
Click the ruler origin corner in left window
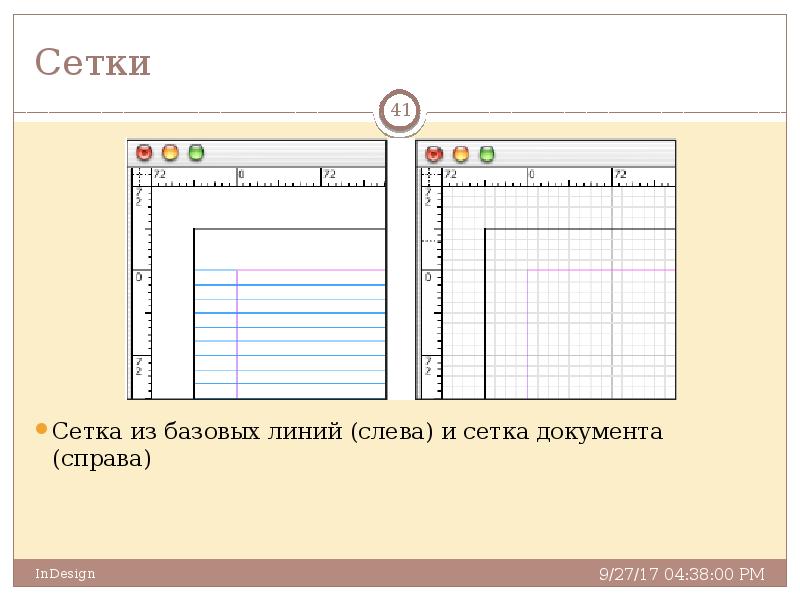(x=140, y=176)
